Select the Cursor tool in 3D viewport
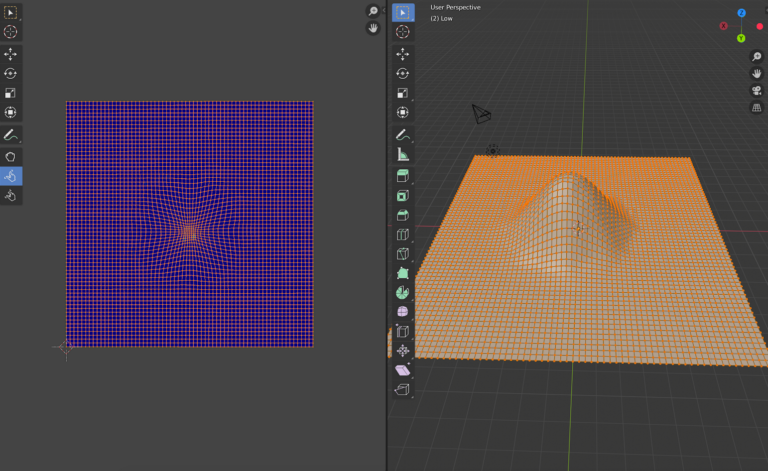Viewport: 768px width, 471px height. (403, 32)
